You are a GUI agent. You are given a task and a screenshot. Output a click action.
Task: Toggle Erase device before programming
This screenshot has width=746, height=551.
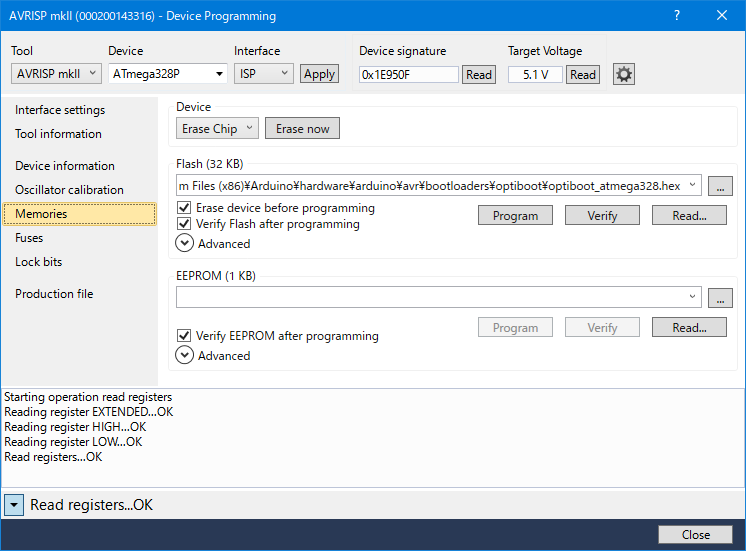[184, 208]
